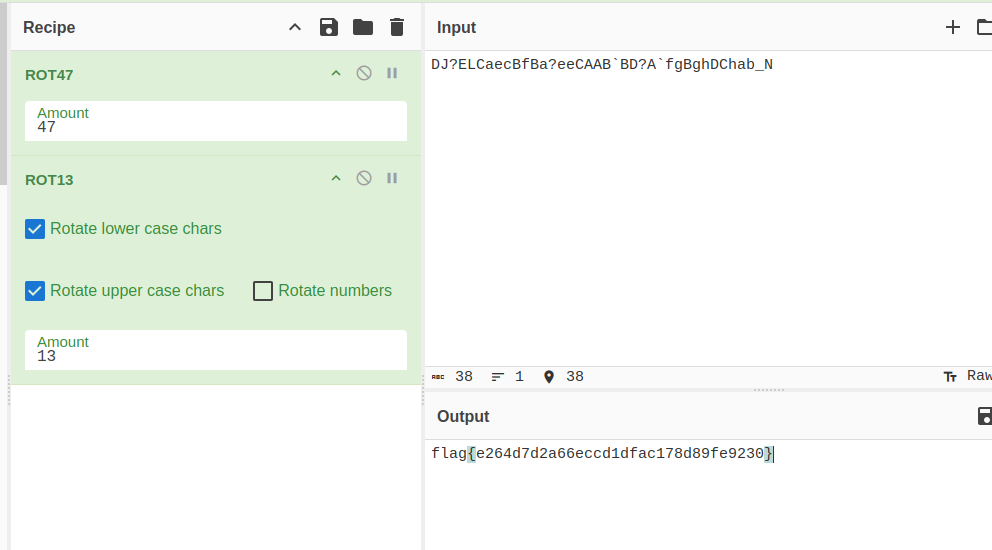The height and width of the screenshot is (550, 992).
Task: Disable the ROT13 operation
Action: 364,178
